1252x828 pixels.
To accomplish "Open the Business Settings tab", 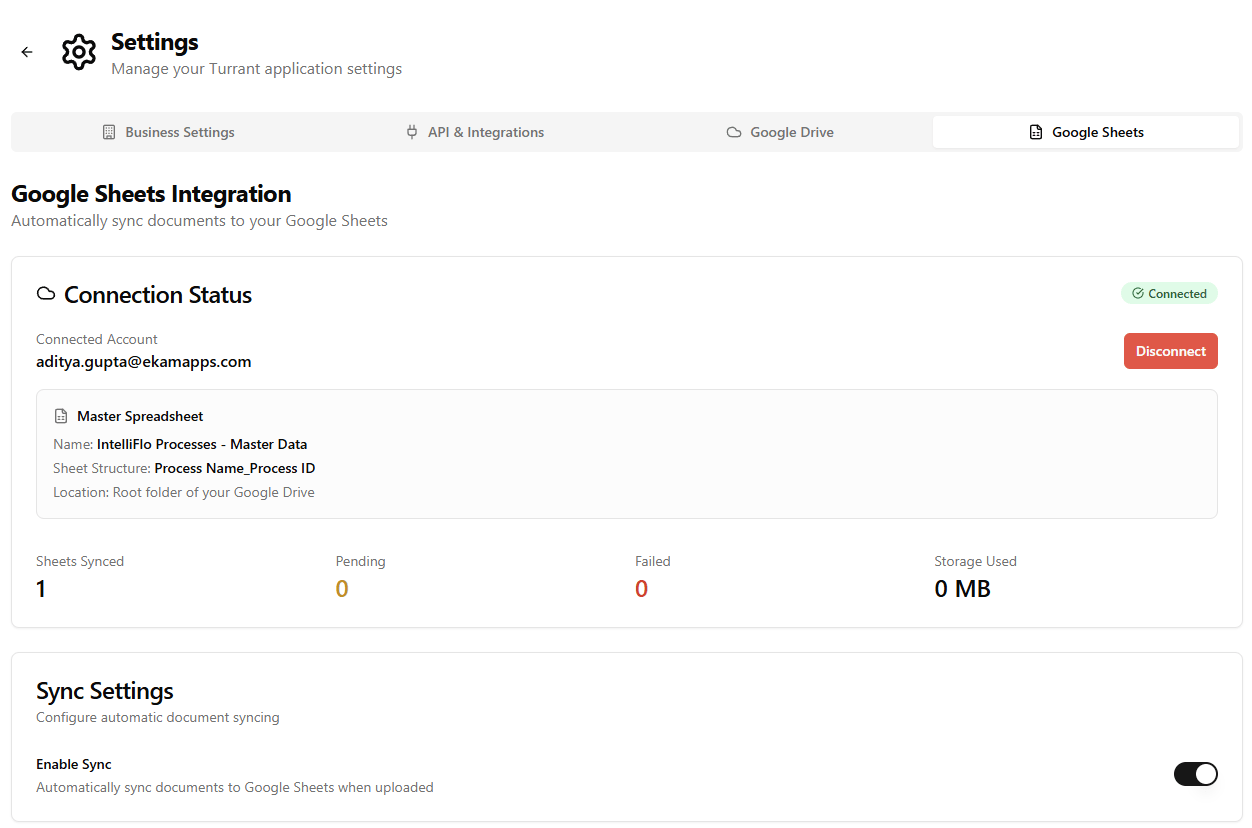I will tap(168, 132).
